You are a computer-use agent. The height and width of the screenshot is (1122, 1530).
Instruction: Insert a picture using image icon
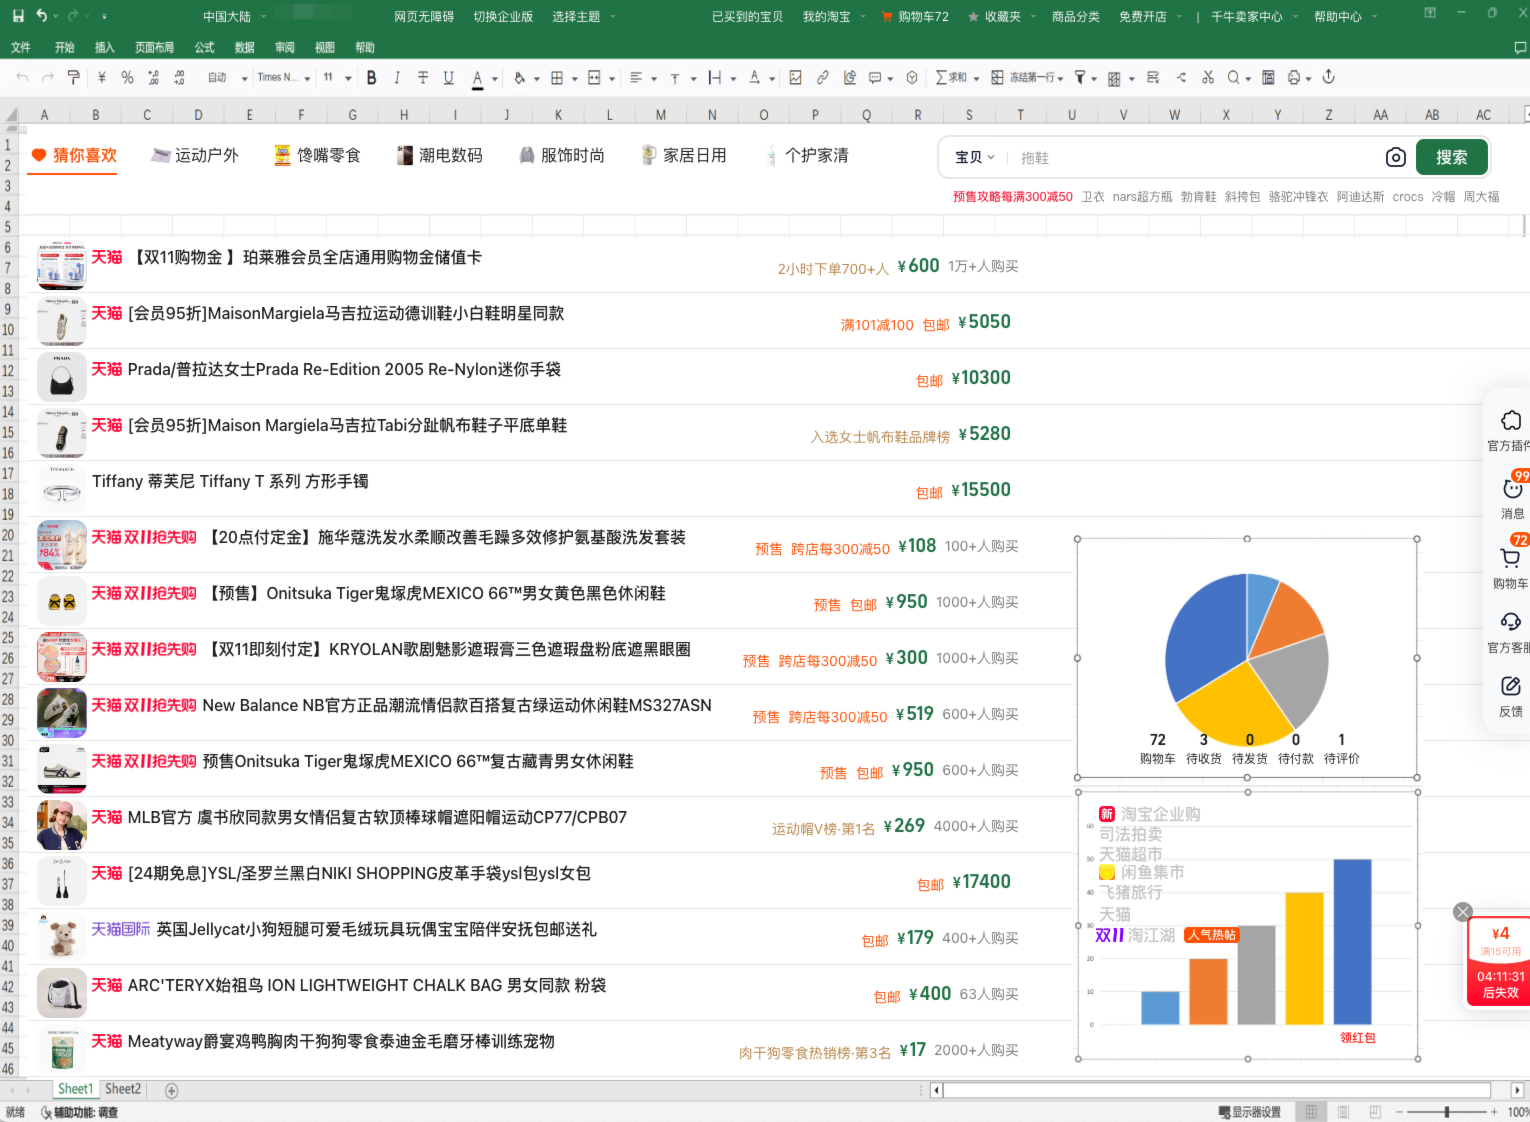(796, 77)
